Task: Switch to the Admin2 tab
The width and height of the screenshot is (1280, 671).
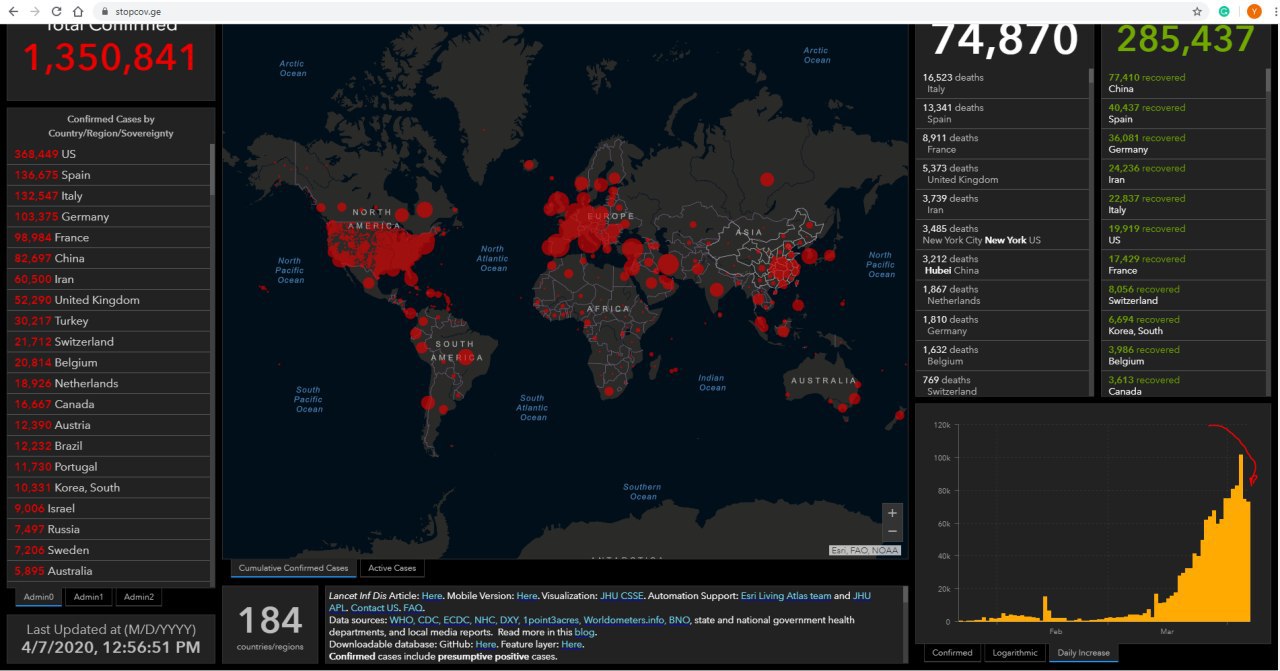Action: [x=138, y=597]
